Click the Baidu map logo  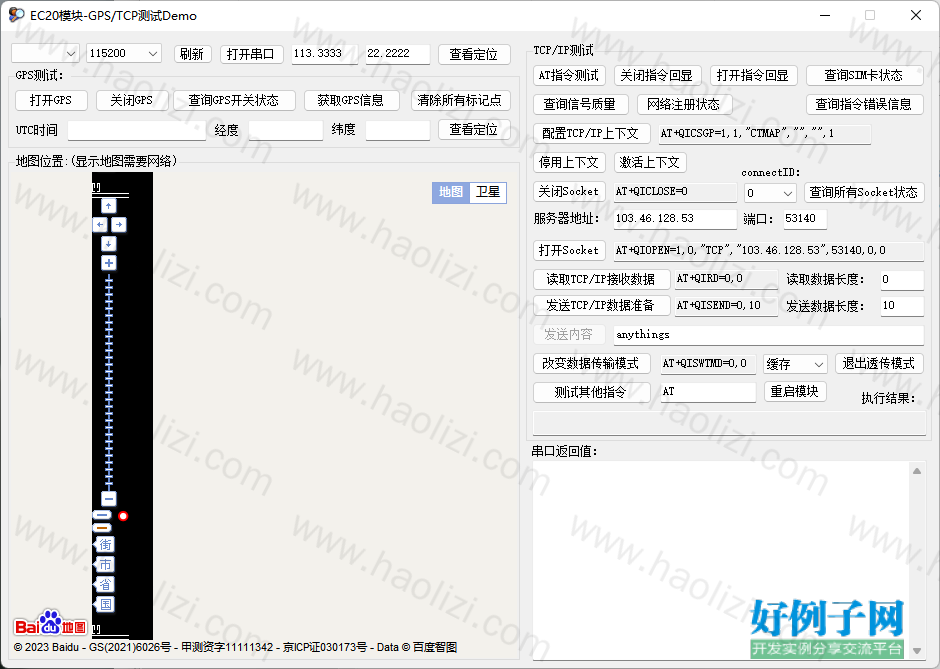tap(50, 623)
